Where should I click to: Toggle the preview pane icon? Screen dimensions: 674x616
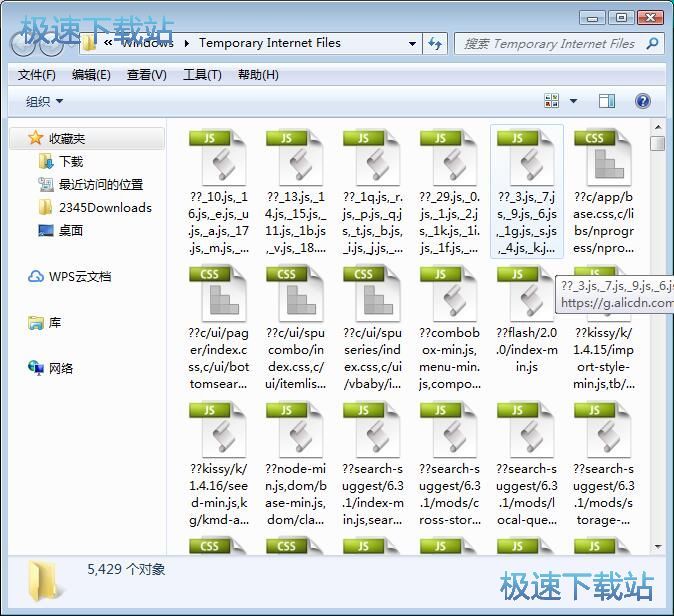tap(607, 101)
